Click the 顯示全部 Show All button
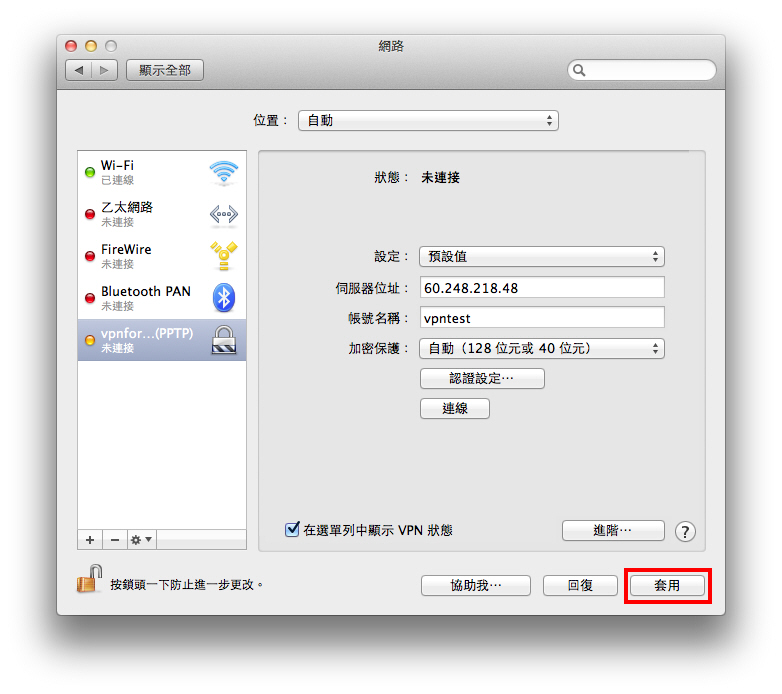 pos(165,70)
